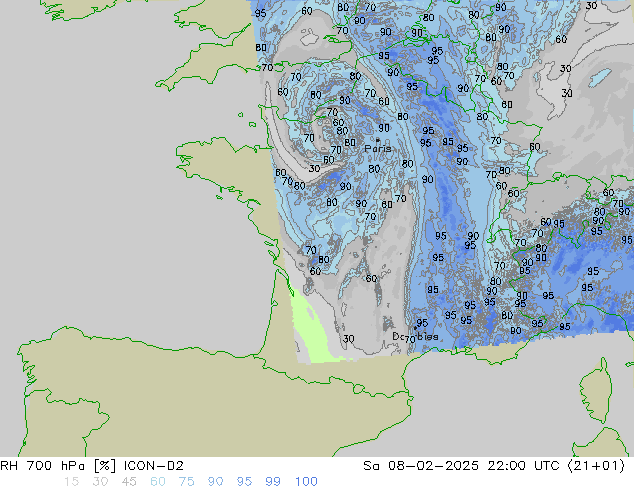Click the "RH 700 hPa [%] ICON-D2" title
Image resolution: width=634 pixels, height=490 pixels.
(92, 466)
